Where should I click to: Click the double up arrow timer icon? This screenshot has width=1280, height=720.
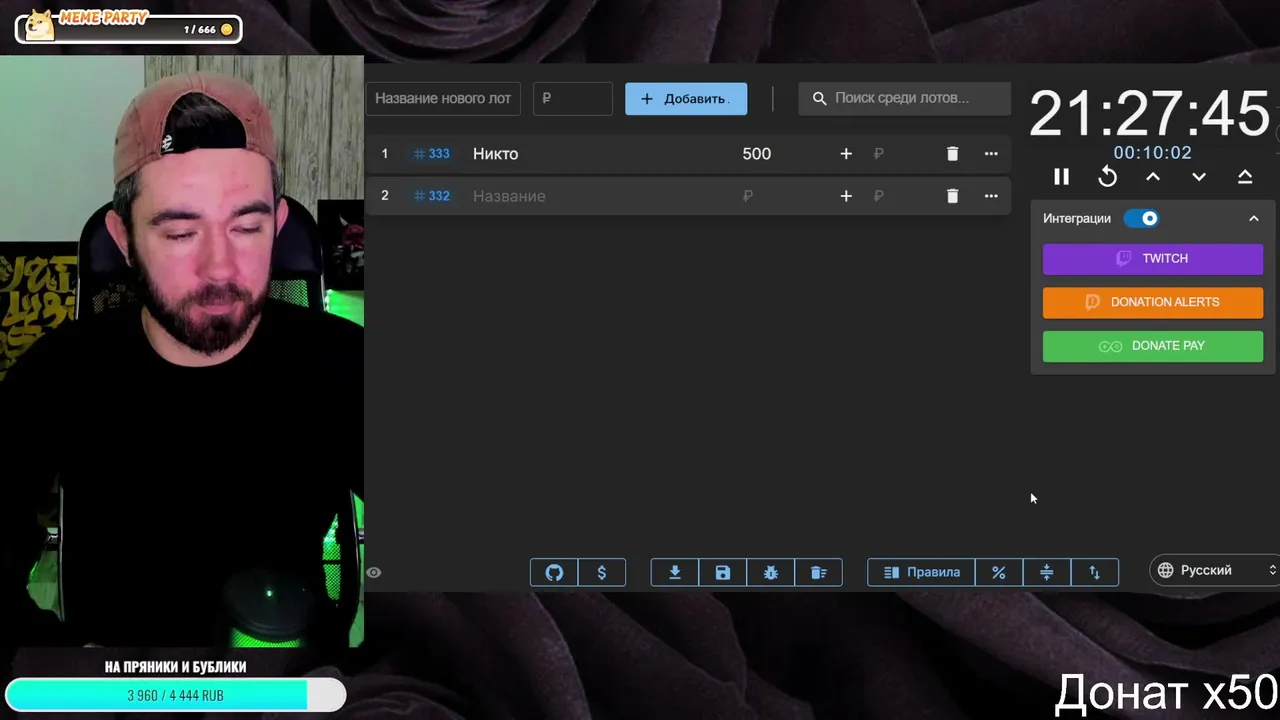(1245, 177)
